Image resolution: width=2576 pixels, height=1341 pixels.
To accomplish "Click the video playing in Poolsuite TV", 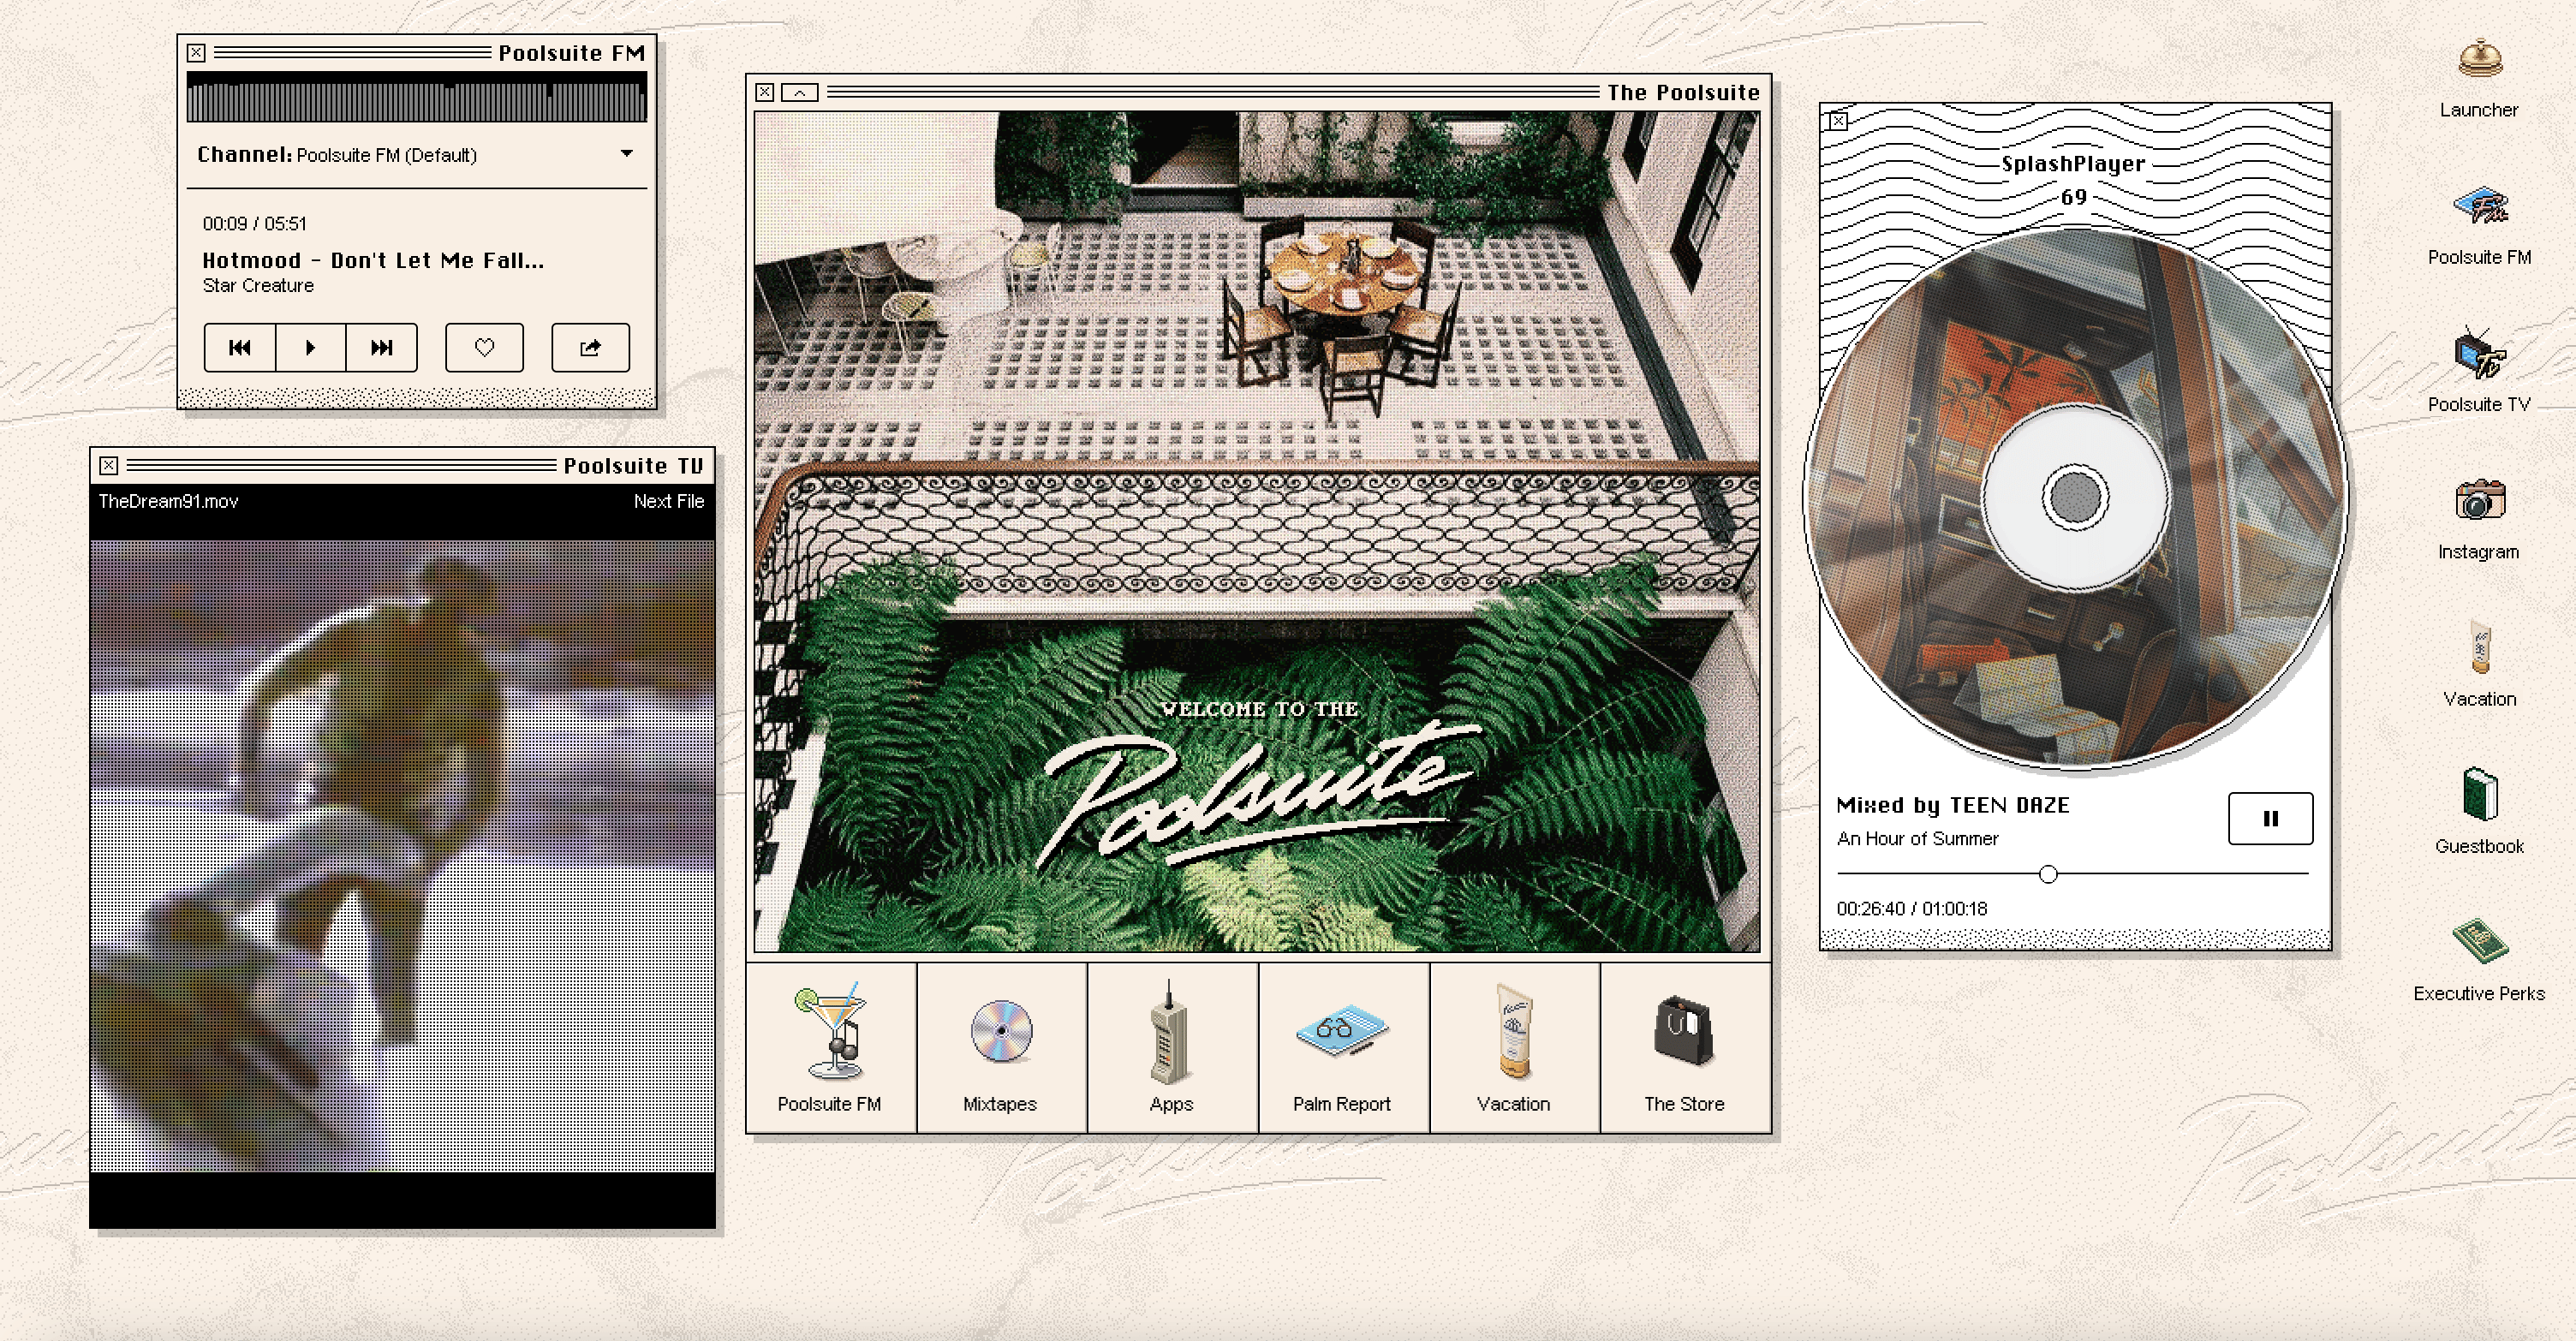I will tap(403, 856).
